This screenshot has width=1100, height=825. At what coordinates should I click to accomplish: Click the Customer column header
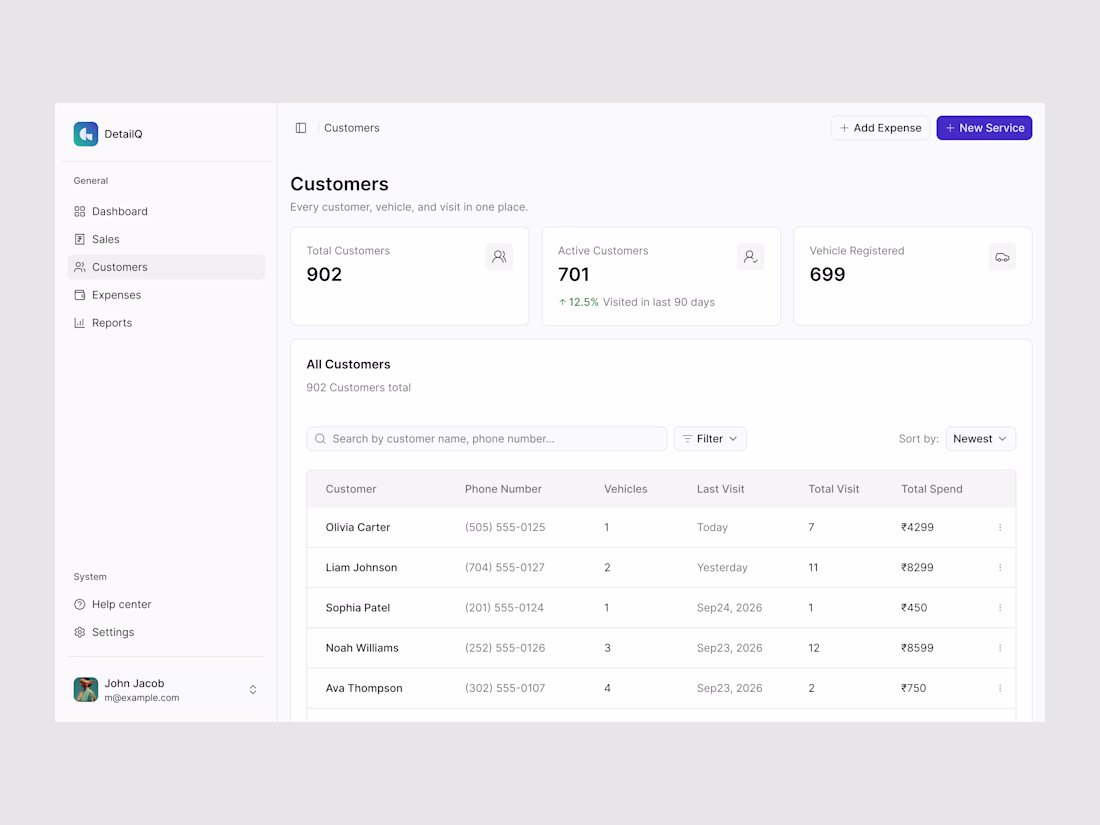[x=351, y=489]
